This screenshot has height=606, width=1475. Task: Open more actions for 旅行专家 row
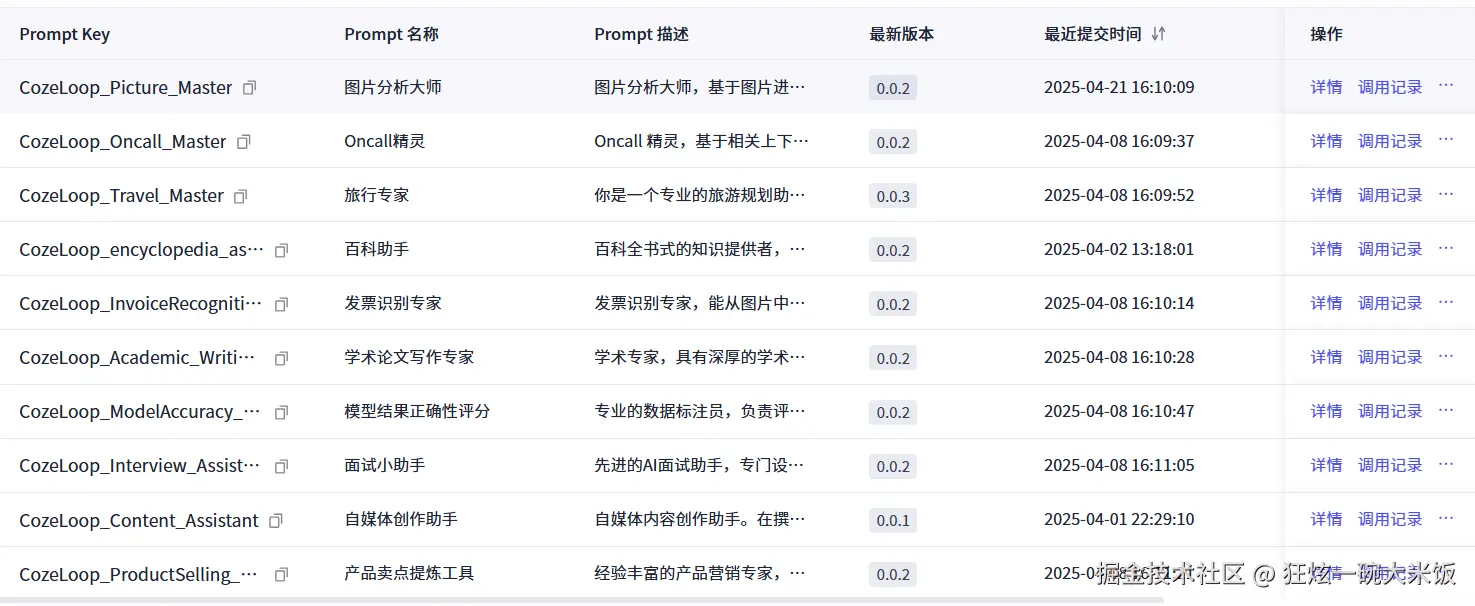click(1446, 194)
